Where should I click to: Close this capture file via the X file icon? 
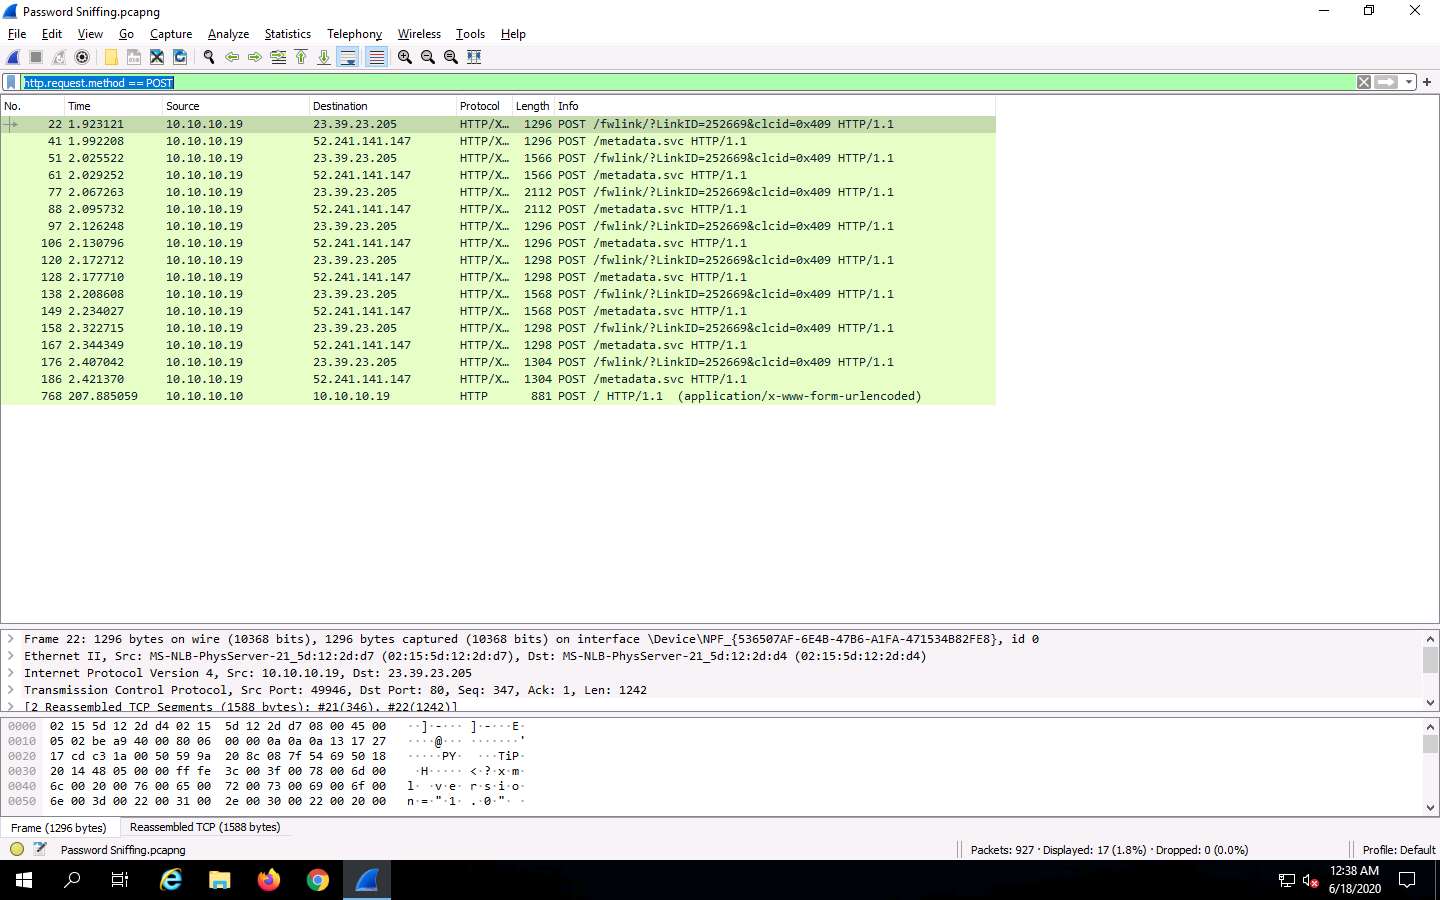(157, 57)
